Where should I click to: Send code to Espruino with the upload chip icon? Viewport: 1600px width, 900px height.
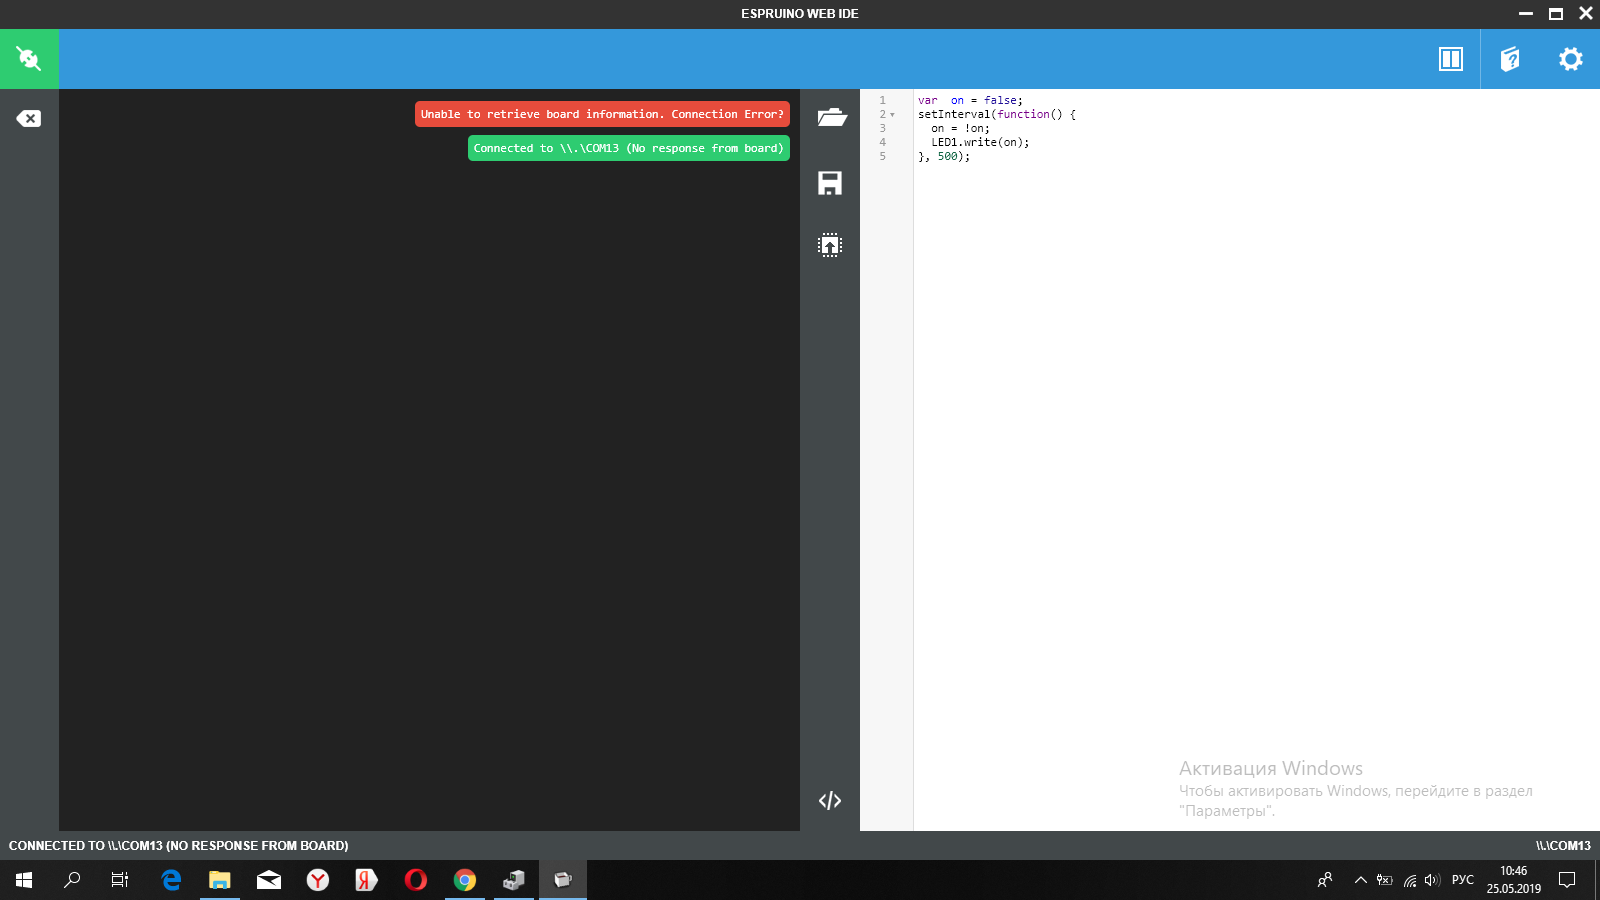830,245
